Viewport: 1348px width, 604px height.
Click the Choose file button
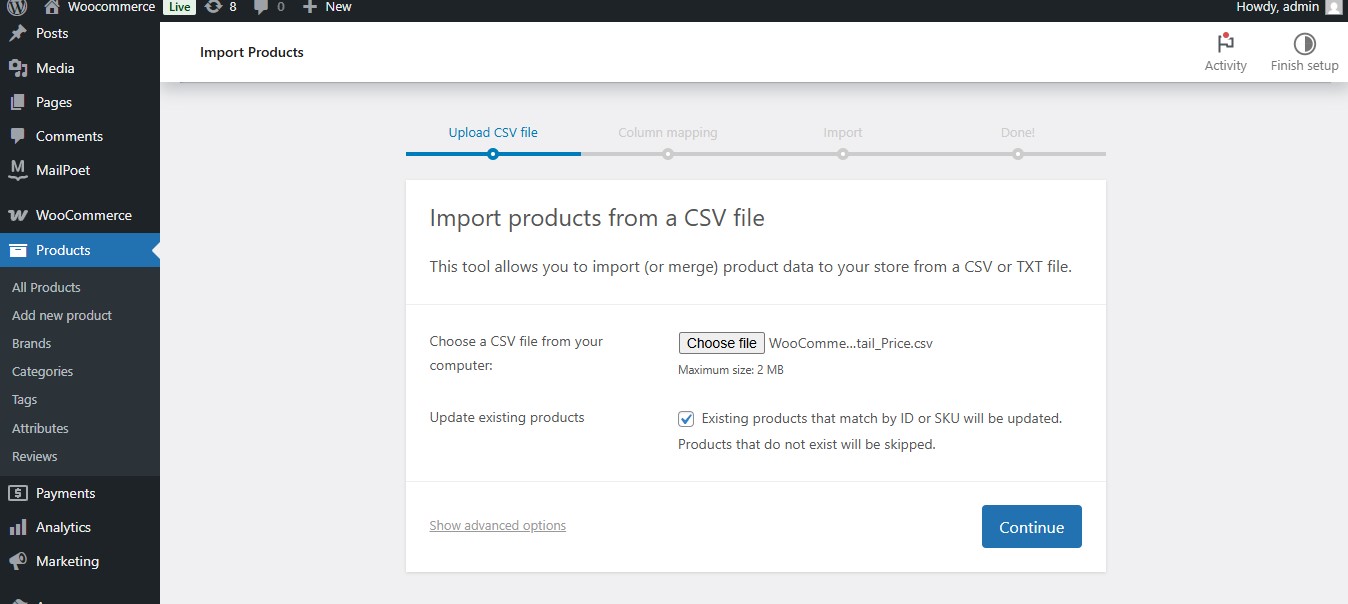[721, 343]
